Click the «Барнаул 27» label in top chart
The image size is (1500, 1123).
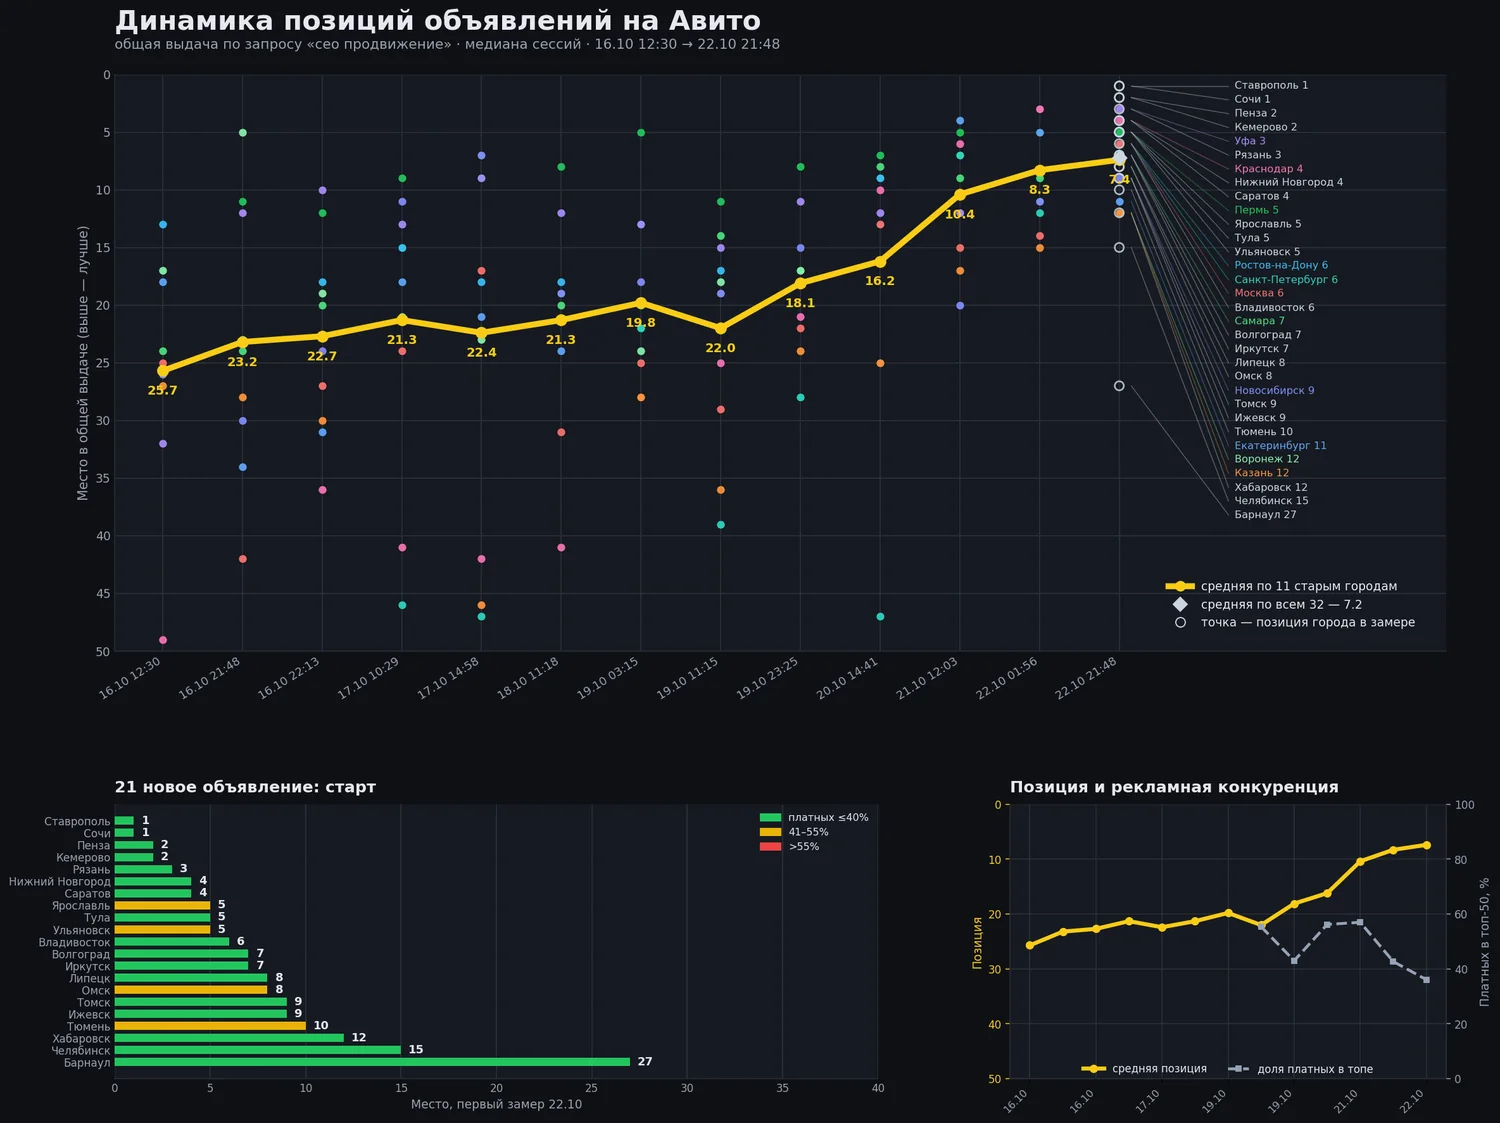(x=1265, y=515)
